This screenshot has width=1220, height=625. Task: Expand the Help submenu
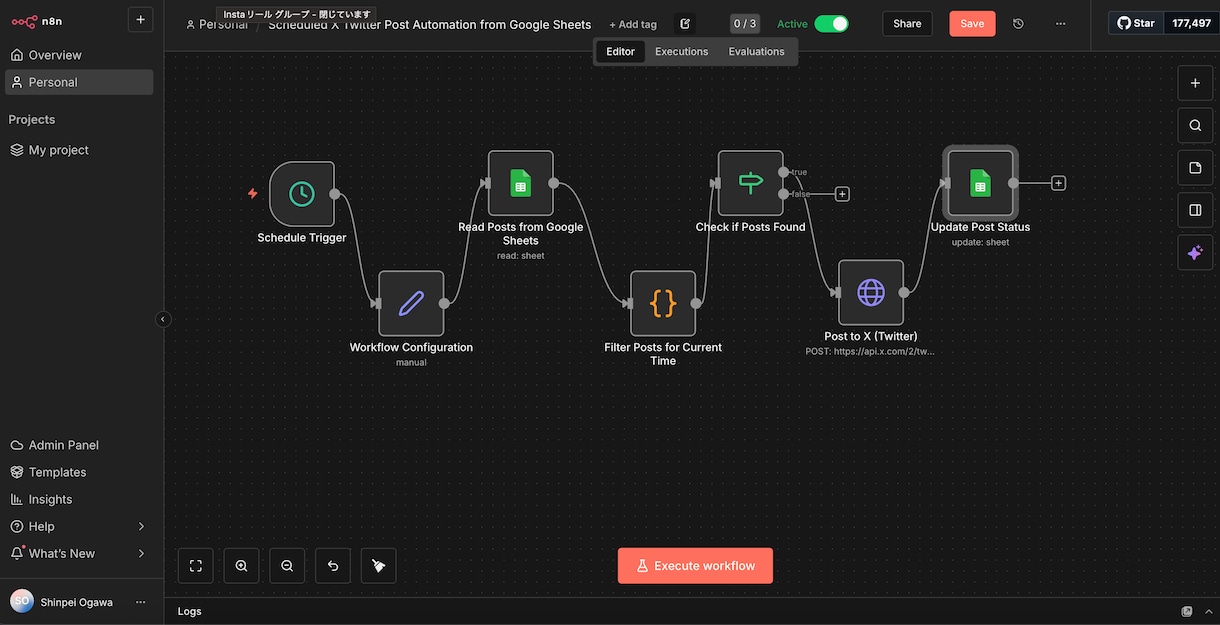tap(141, 526)
